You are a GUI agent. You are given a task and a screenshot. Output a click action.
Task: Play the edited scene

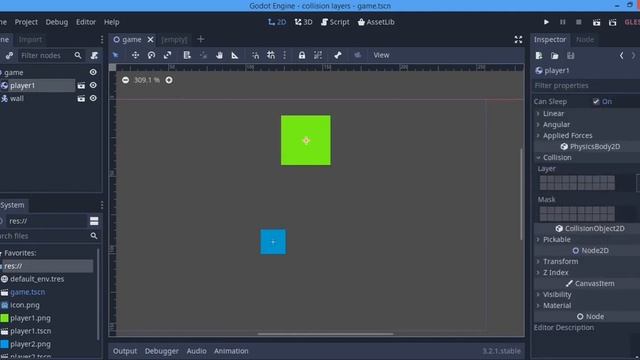596,22
